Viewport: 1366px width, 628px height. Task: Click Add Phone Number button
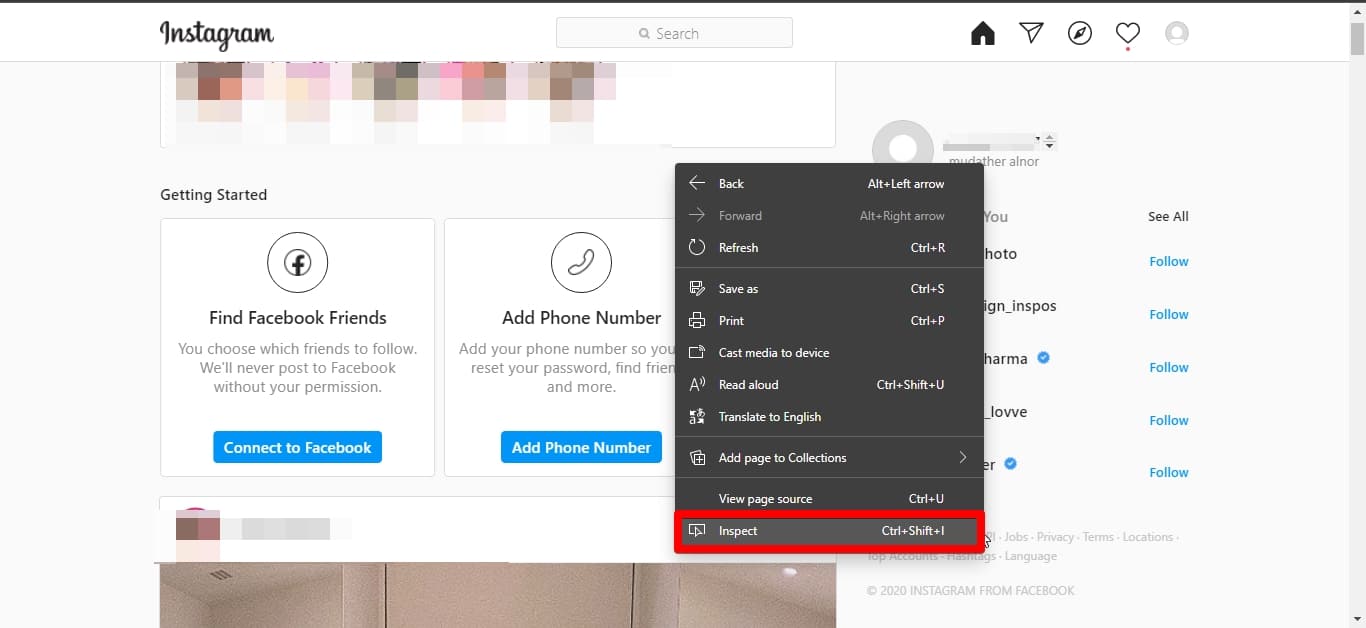pyautogui.click(x=581, y=447)
